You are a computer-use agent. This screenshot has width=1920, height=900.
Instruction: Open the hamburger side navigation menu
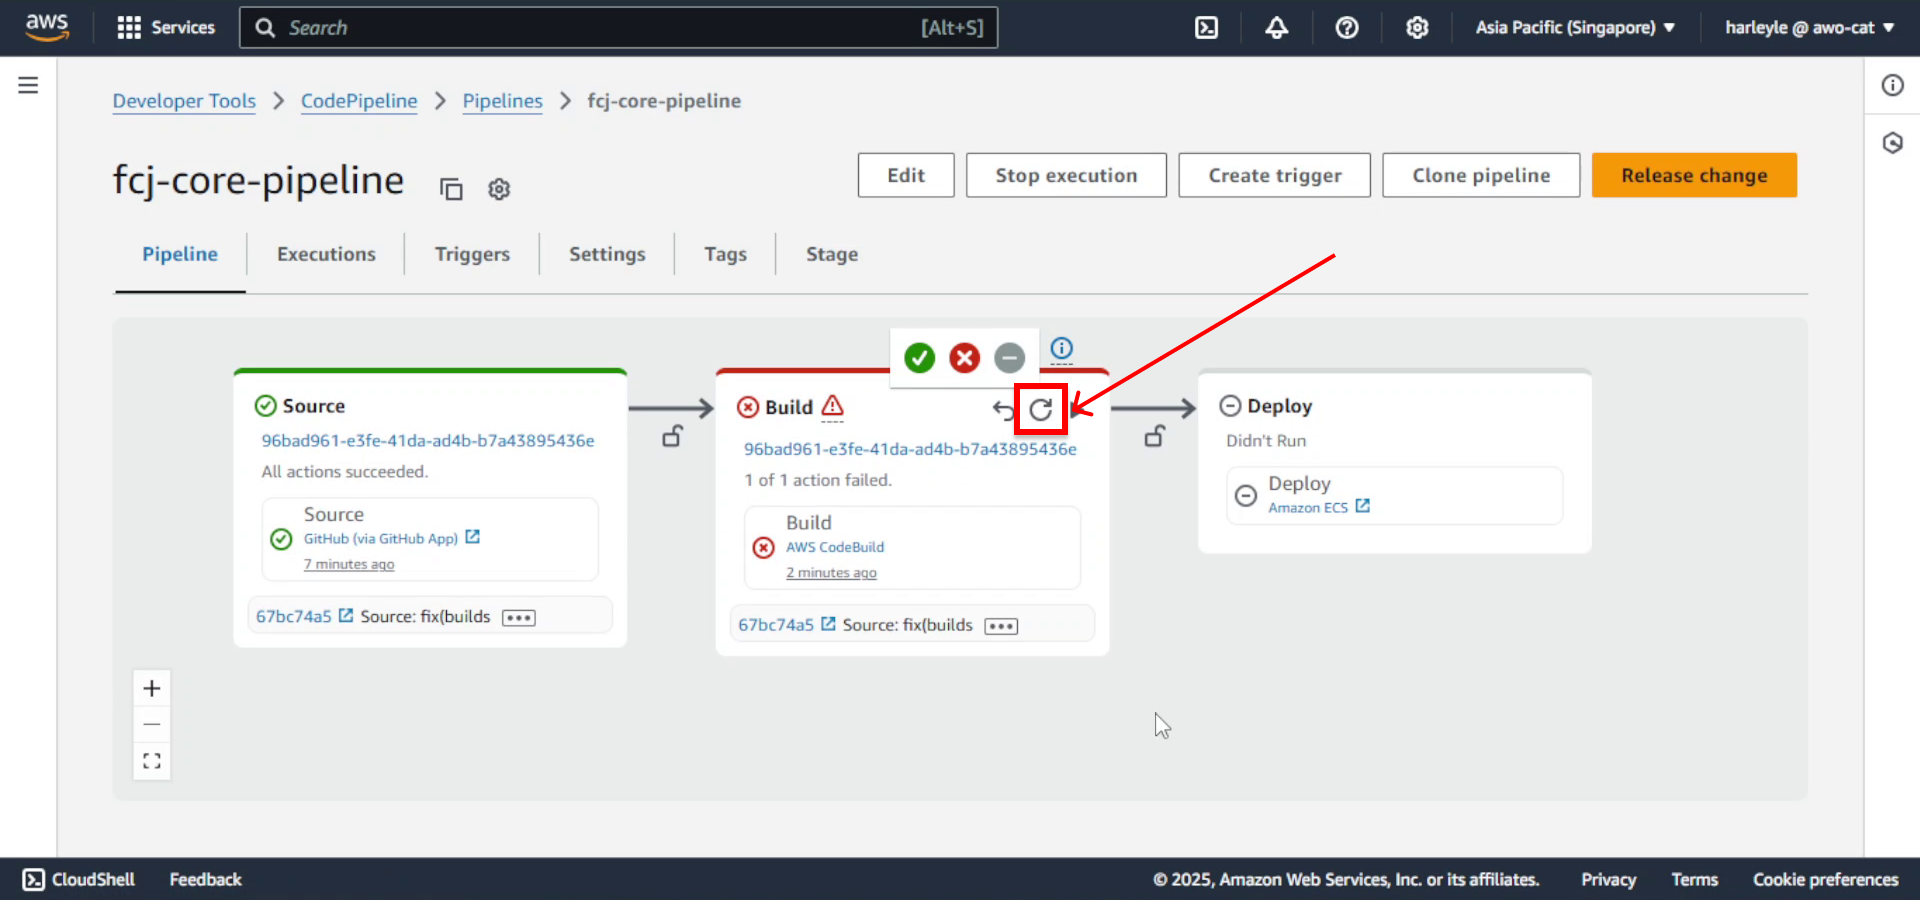tap(28, 85)
